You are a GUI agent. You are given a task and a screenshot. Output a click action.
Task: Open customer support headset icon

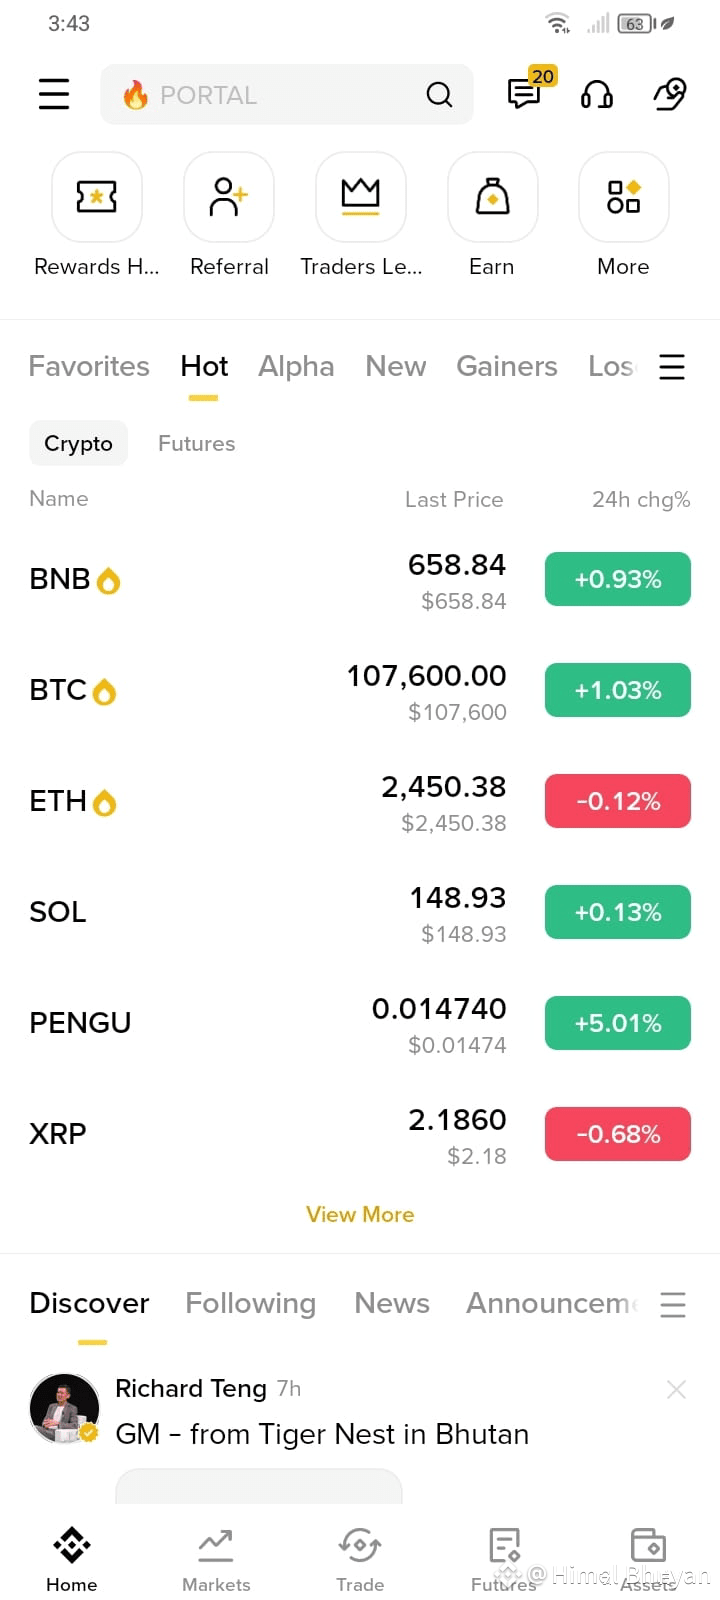pyautogui.click(x=597, y=95)
